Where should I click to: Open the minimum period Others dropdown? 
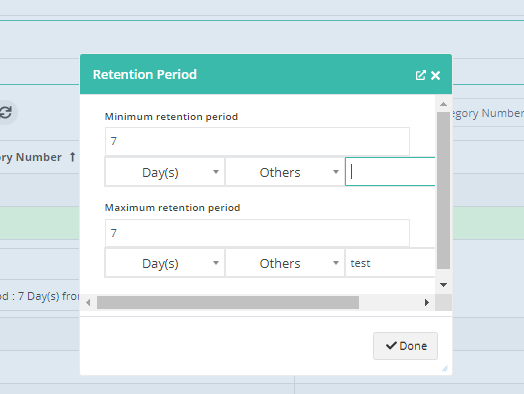tap(285, 172)
